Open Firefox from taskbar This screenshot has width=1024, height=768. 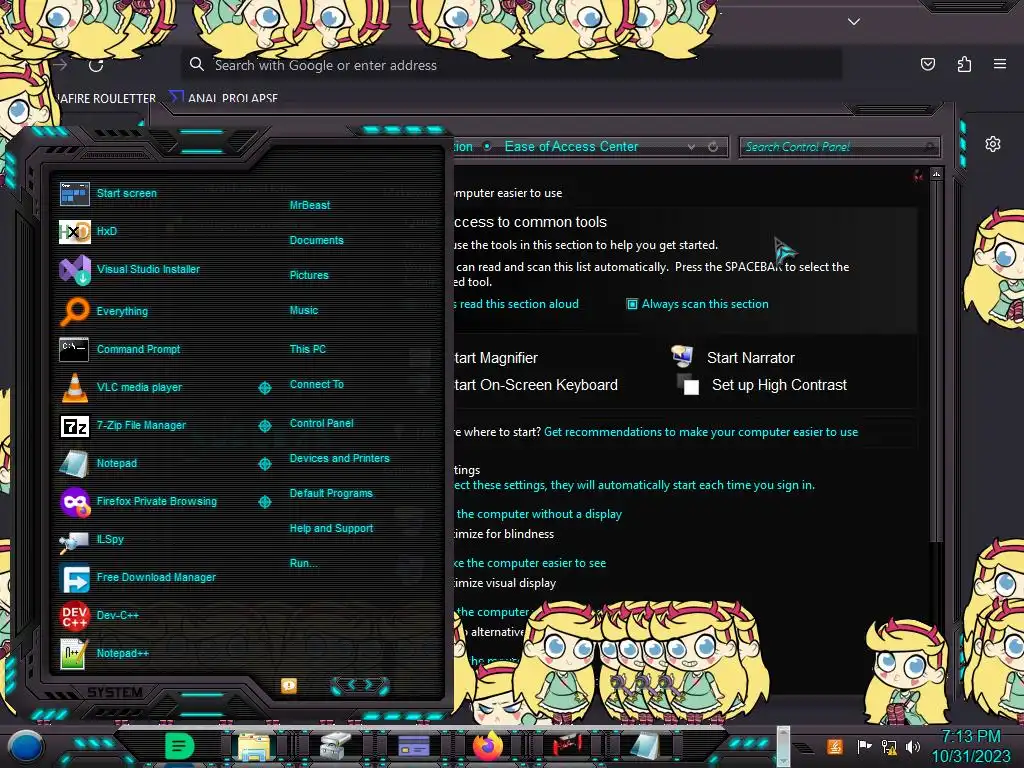click(x=487, y=745)
